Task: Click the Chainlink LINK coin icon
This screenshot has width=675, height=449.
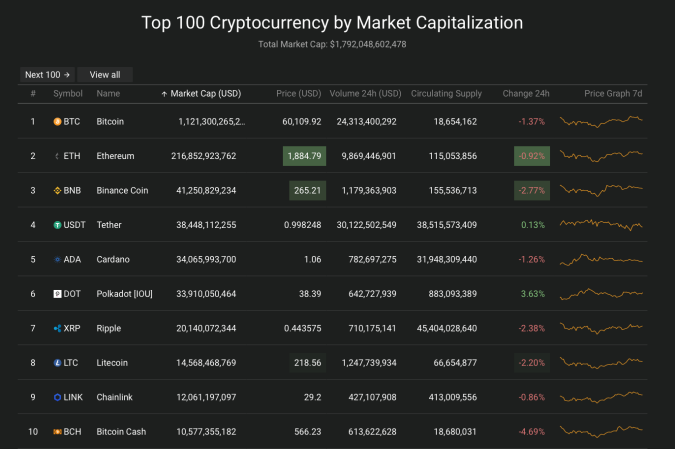Action: (57, 397)
